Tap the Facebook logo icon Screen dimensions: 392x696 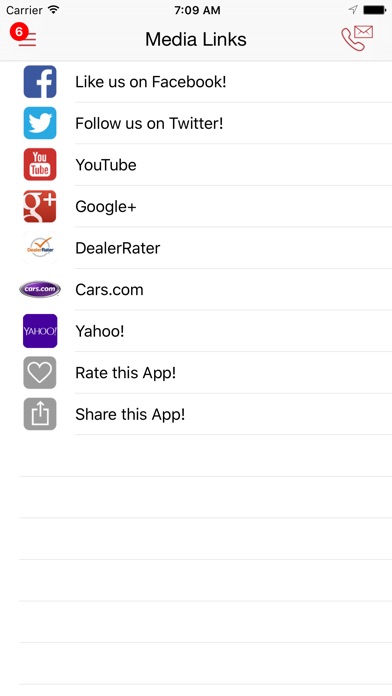click(x=40, y=82)
